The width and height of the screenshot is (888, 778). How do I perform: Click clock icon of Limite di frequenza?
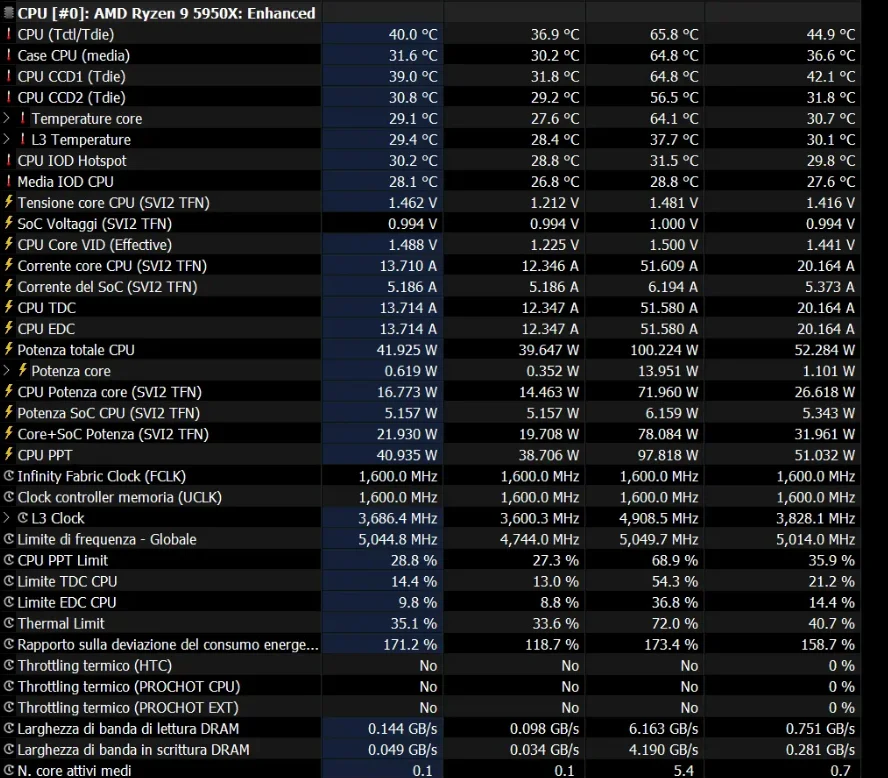click(8, 539)
